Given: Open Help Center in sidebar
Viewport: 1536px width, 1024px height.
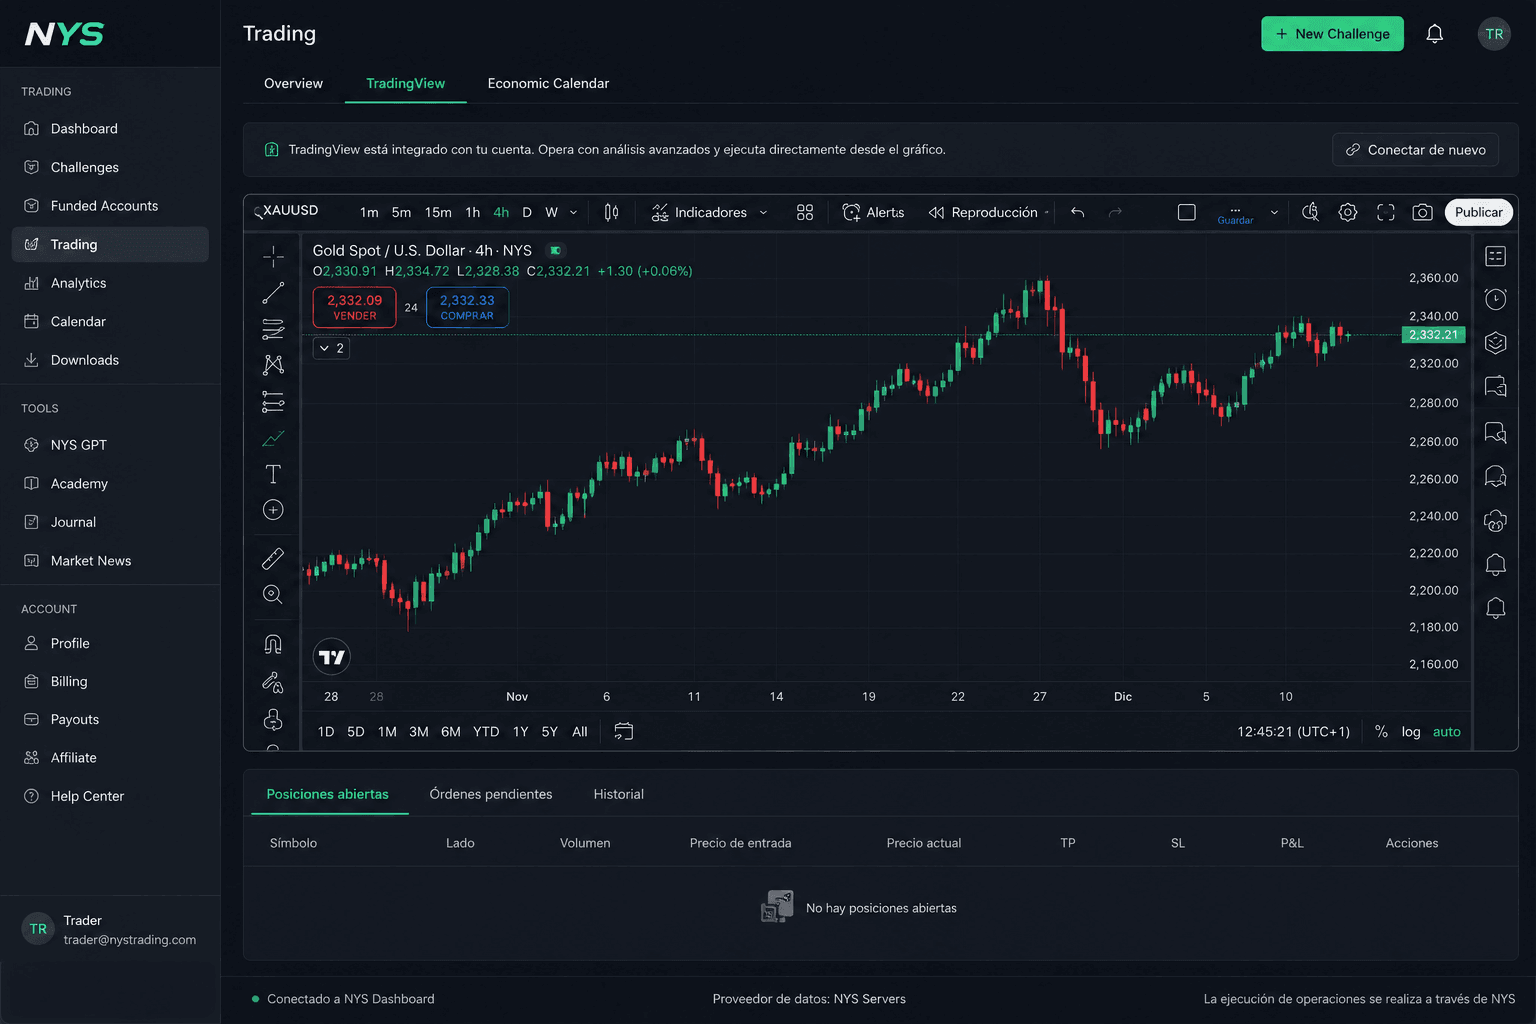Looking at the screenshot, I should [110, 796].
